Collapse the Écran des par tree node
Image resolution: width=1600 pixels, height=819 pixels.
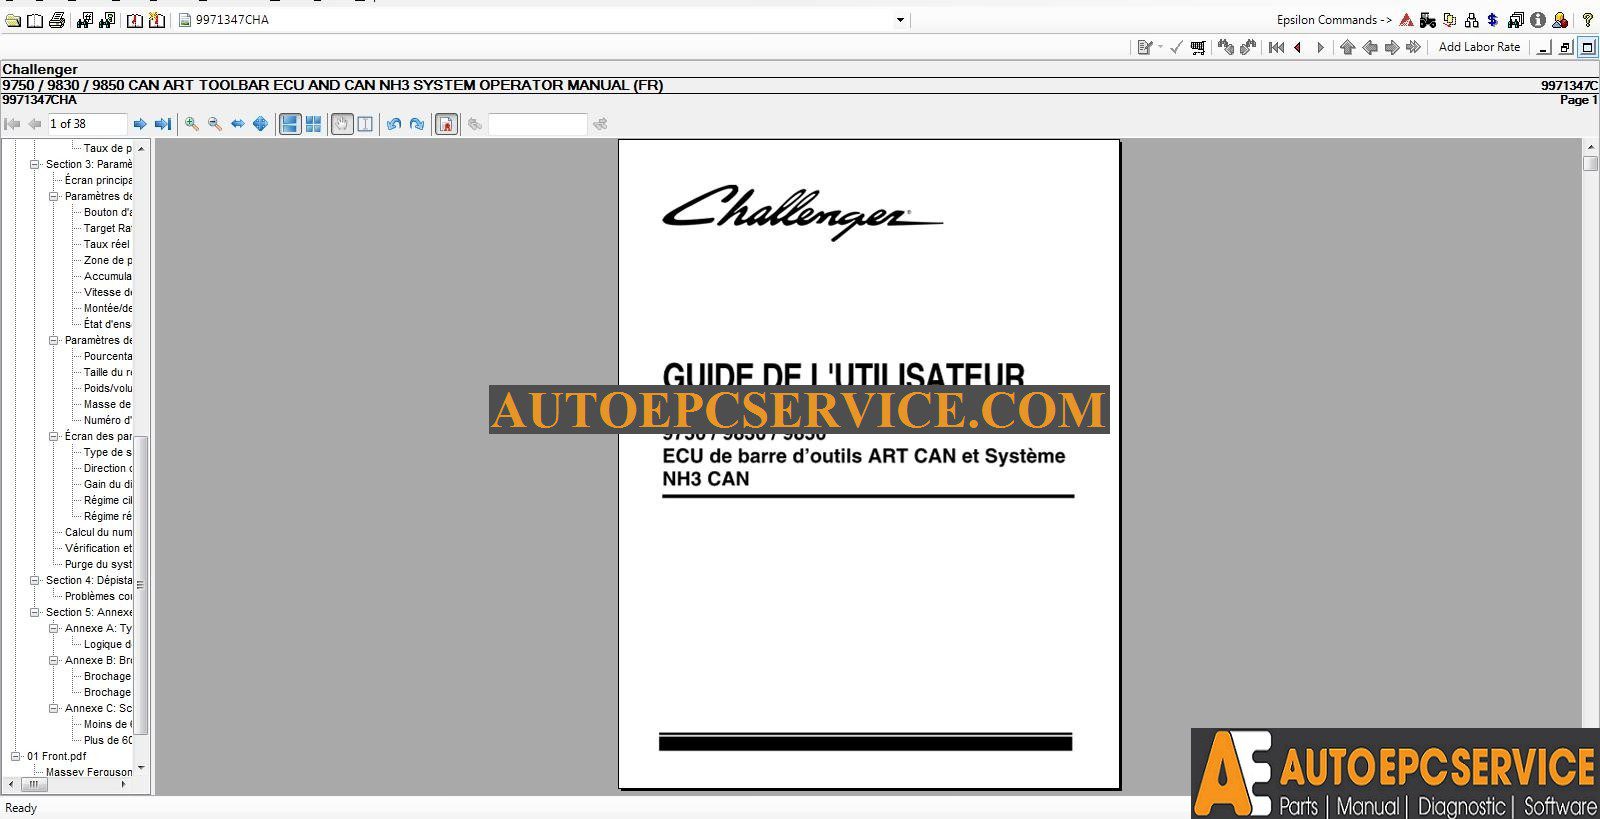pyautogui.click(x=54, y=436)
